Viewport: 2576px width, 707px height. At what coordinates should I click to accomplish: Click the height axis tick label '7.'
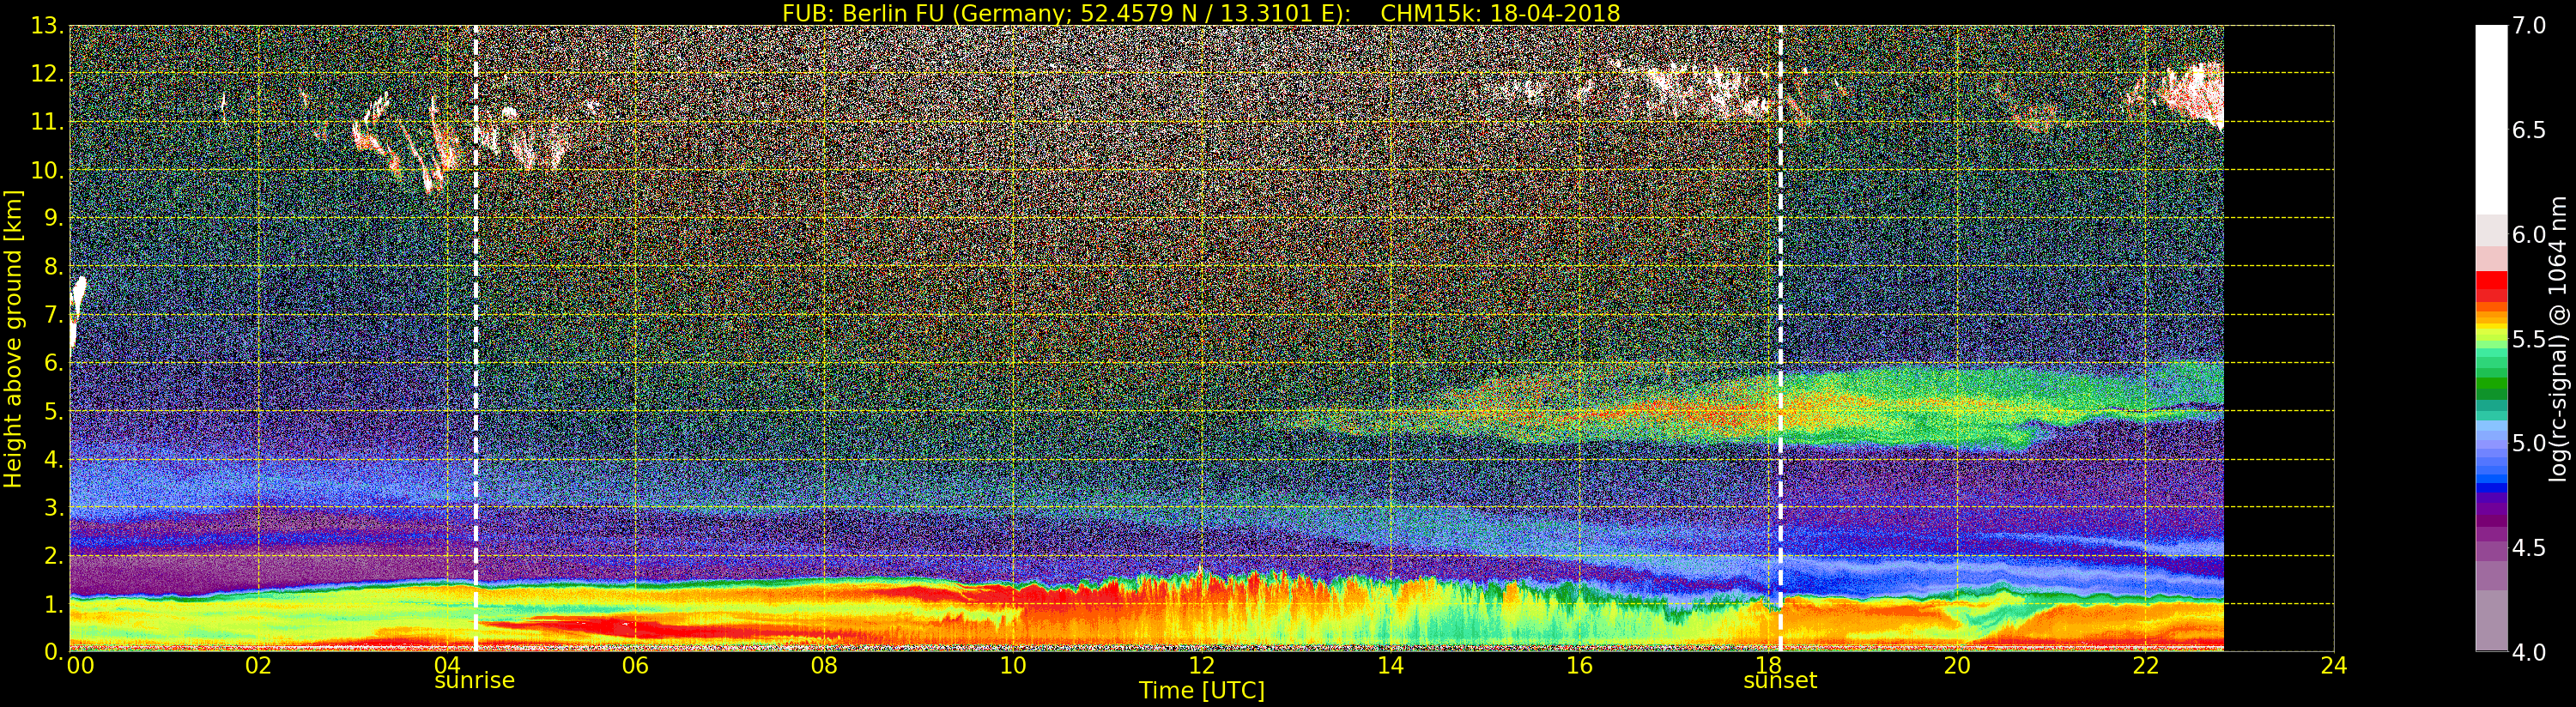click(53, 315)
